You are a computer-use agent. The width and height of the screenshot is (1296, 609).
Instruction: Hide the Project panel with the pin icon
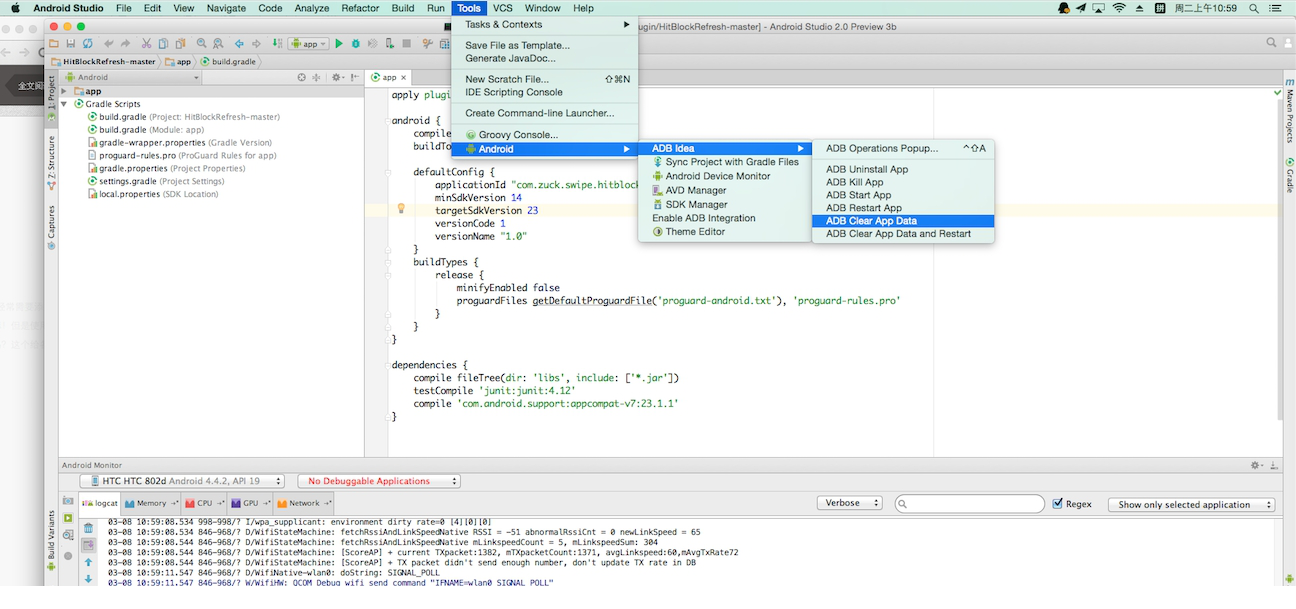pos(355,77)
